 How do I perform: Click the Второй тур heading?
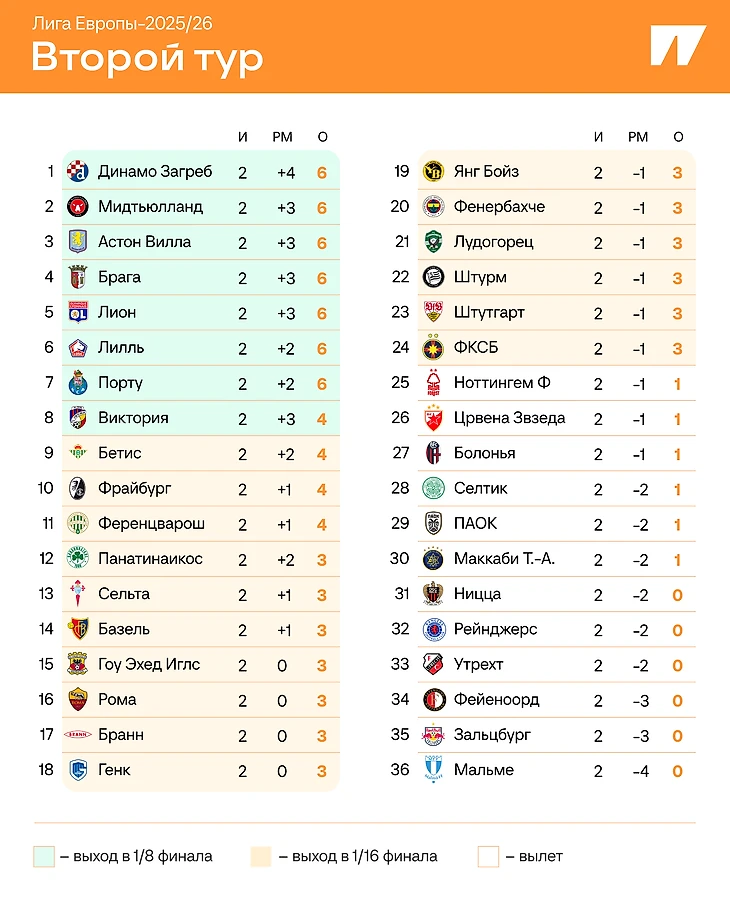point(147,58)
